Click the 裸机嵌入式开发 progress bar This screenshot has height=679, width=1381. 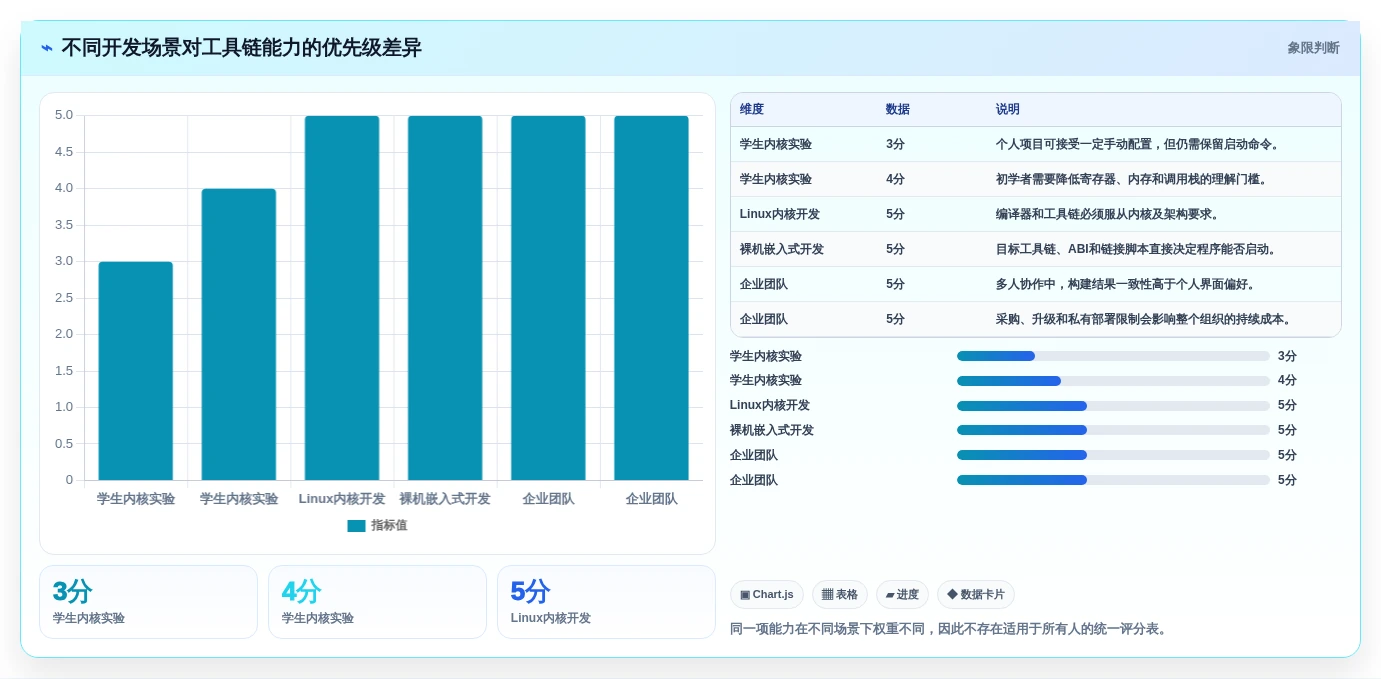tap(1113, 430)
